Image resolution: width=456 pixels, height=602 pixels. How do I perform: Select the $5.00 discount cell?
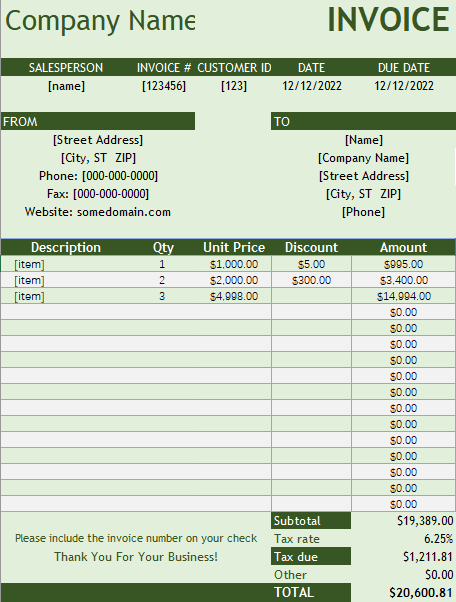[311, 264]
